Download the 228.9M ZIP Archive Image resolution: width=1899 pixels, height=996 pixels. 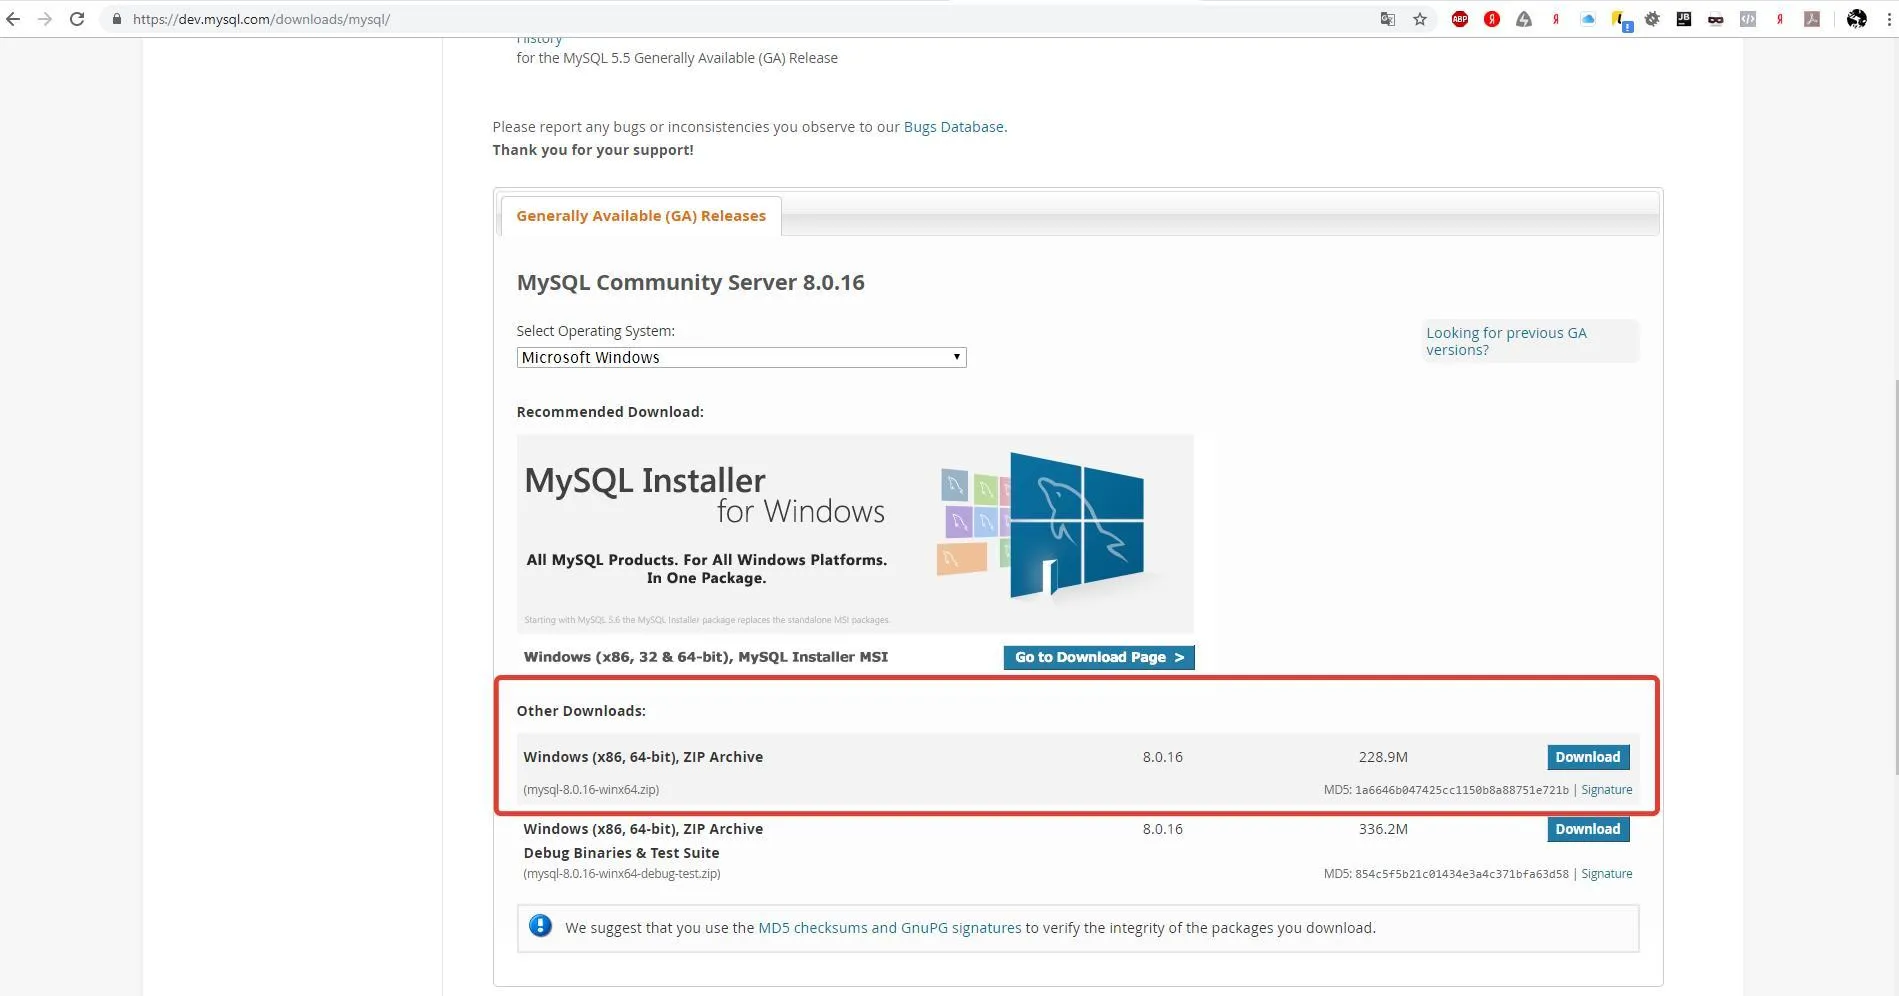(x=1587, y=757)
